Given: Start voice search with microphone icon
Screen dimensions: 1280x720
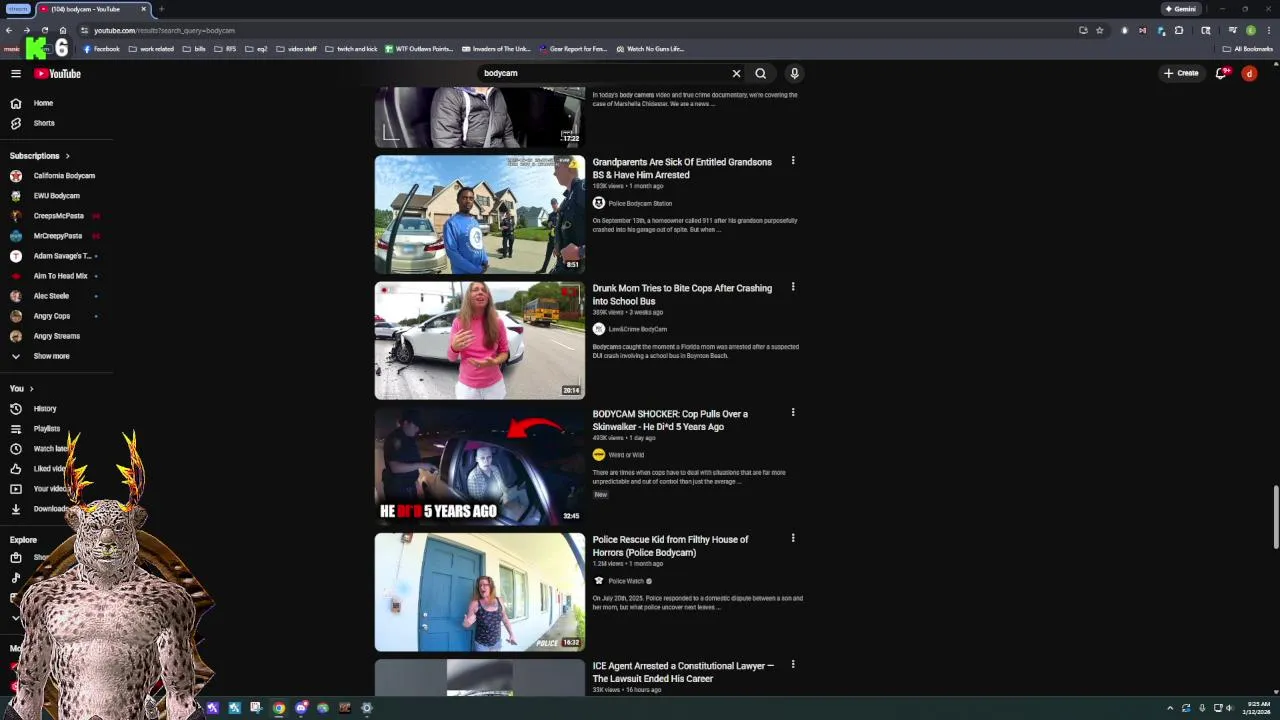Looking at the screenshot, I should (x=794, y=73).
